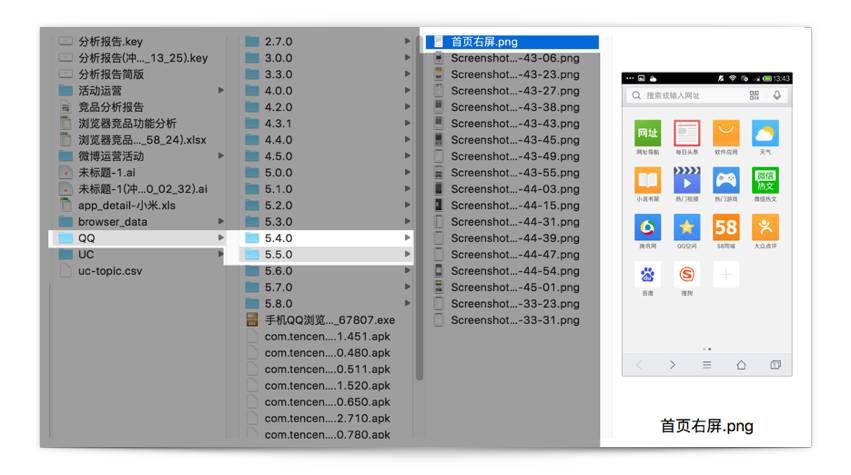Select file uc-topic.csv
The width and height of the screenshot is (851, 475).
110,271
